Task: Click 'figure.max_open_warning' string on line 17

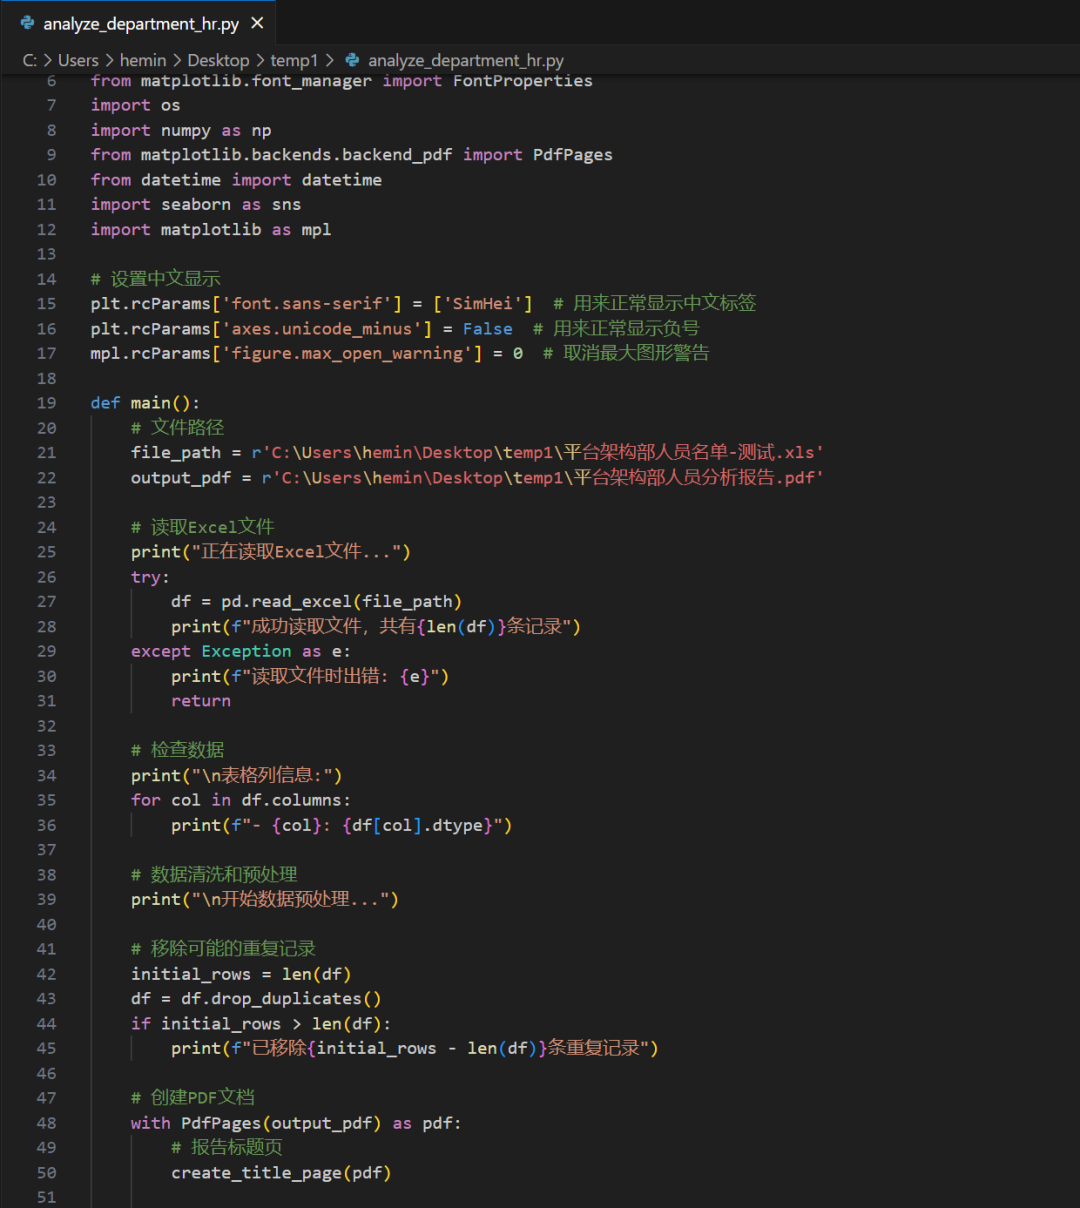Action: [x=347, y=353]
